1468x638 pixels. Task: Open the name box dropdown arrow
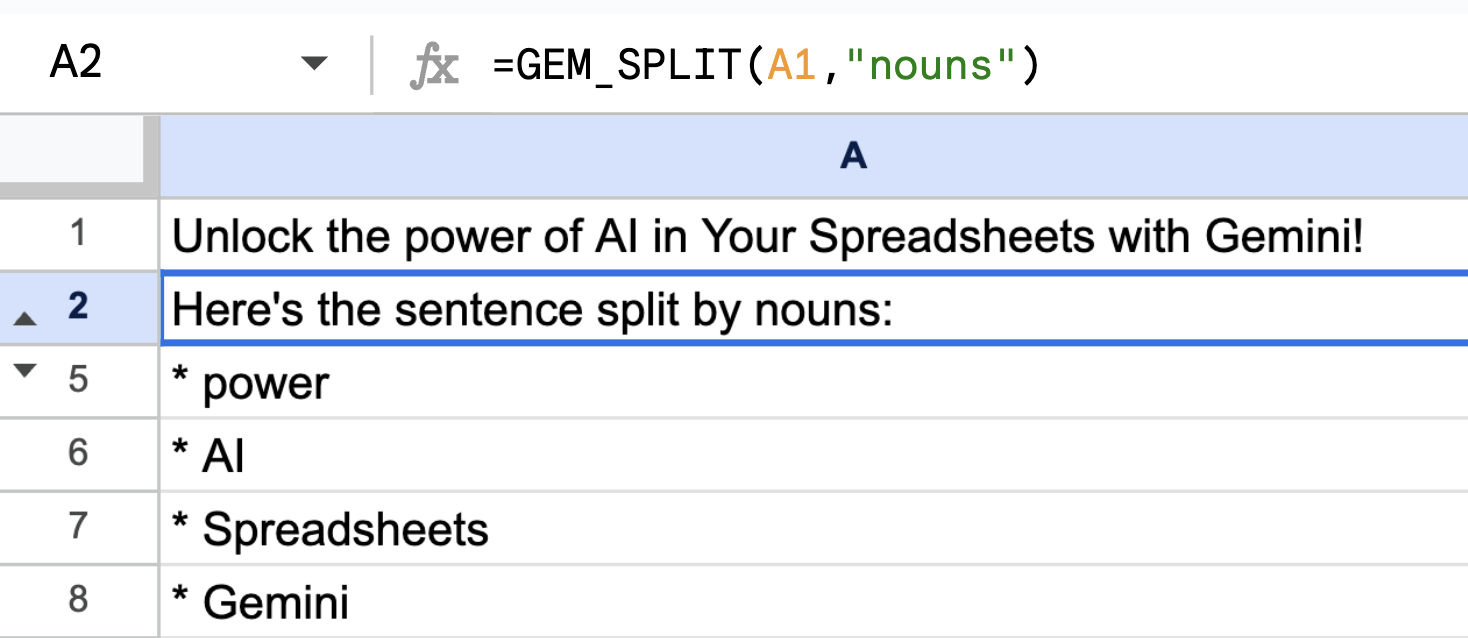[314, 65]
